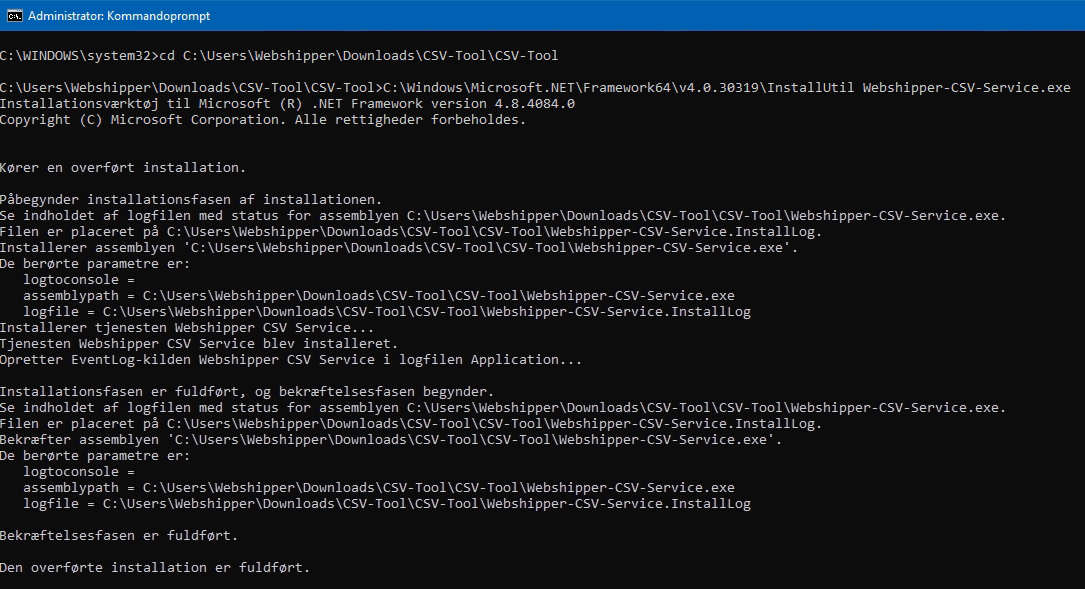Image resolution: width=1085 pixels, height=589 pixels.
Task: Click the 'Copyright (C) Microsoft Corporation' line
Action: coord(263,119)
